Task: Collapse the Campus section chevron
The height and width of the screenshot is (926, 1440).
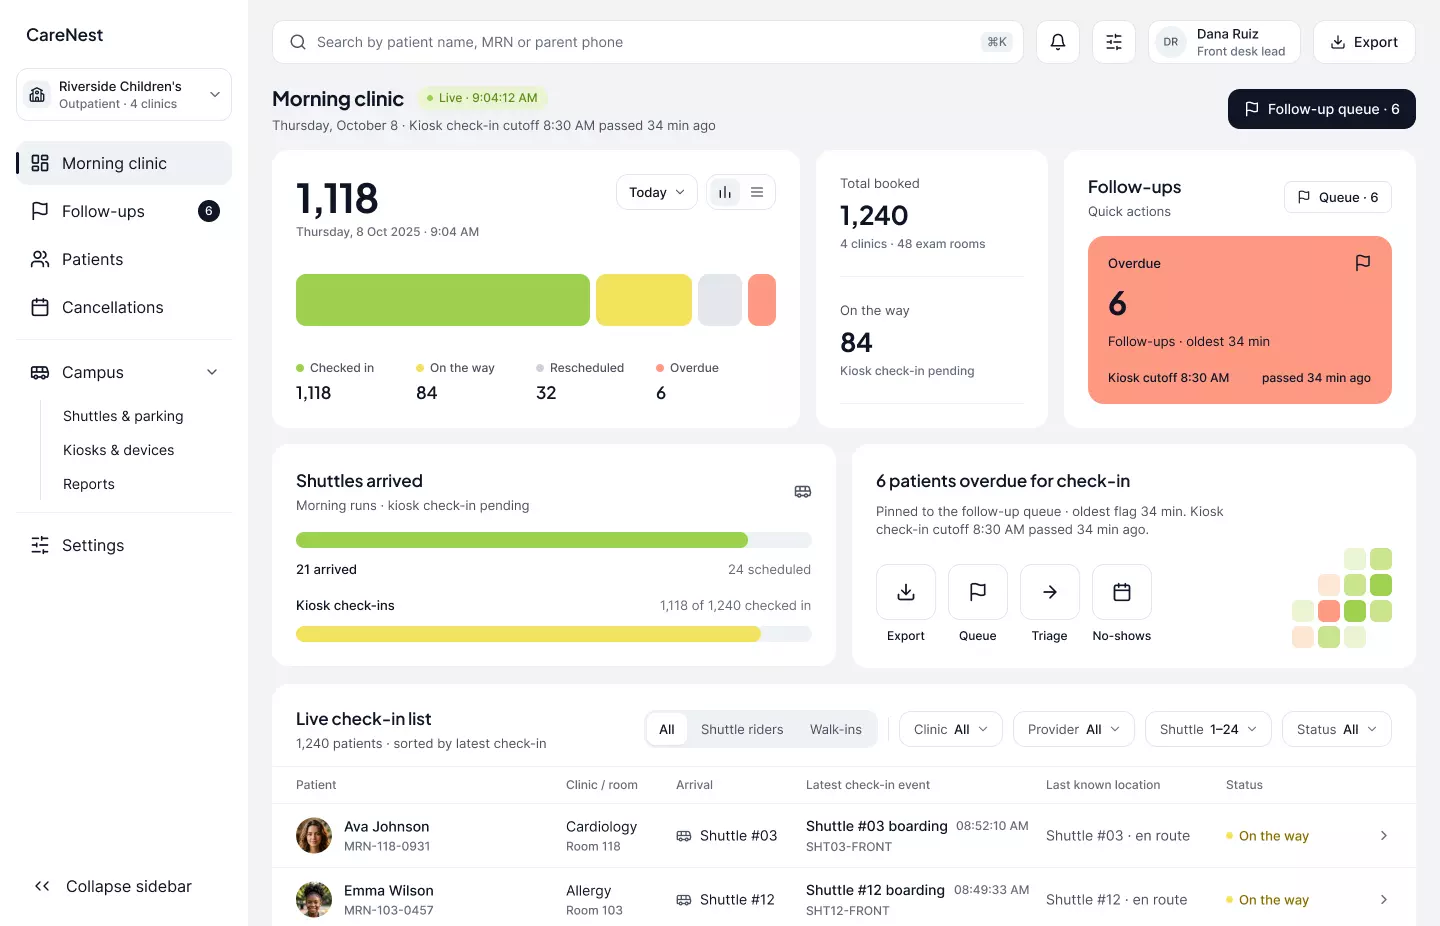Action: [x=212, y=372]
